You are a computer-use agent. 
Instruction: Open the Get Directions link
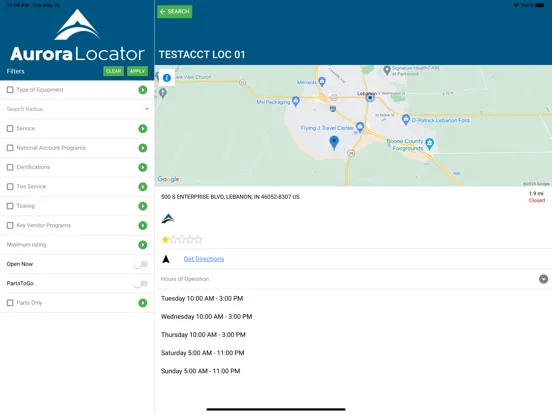pos(204,259)
